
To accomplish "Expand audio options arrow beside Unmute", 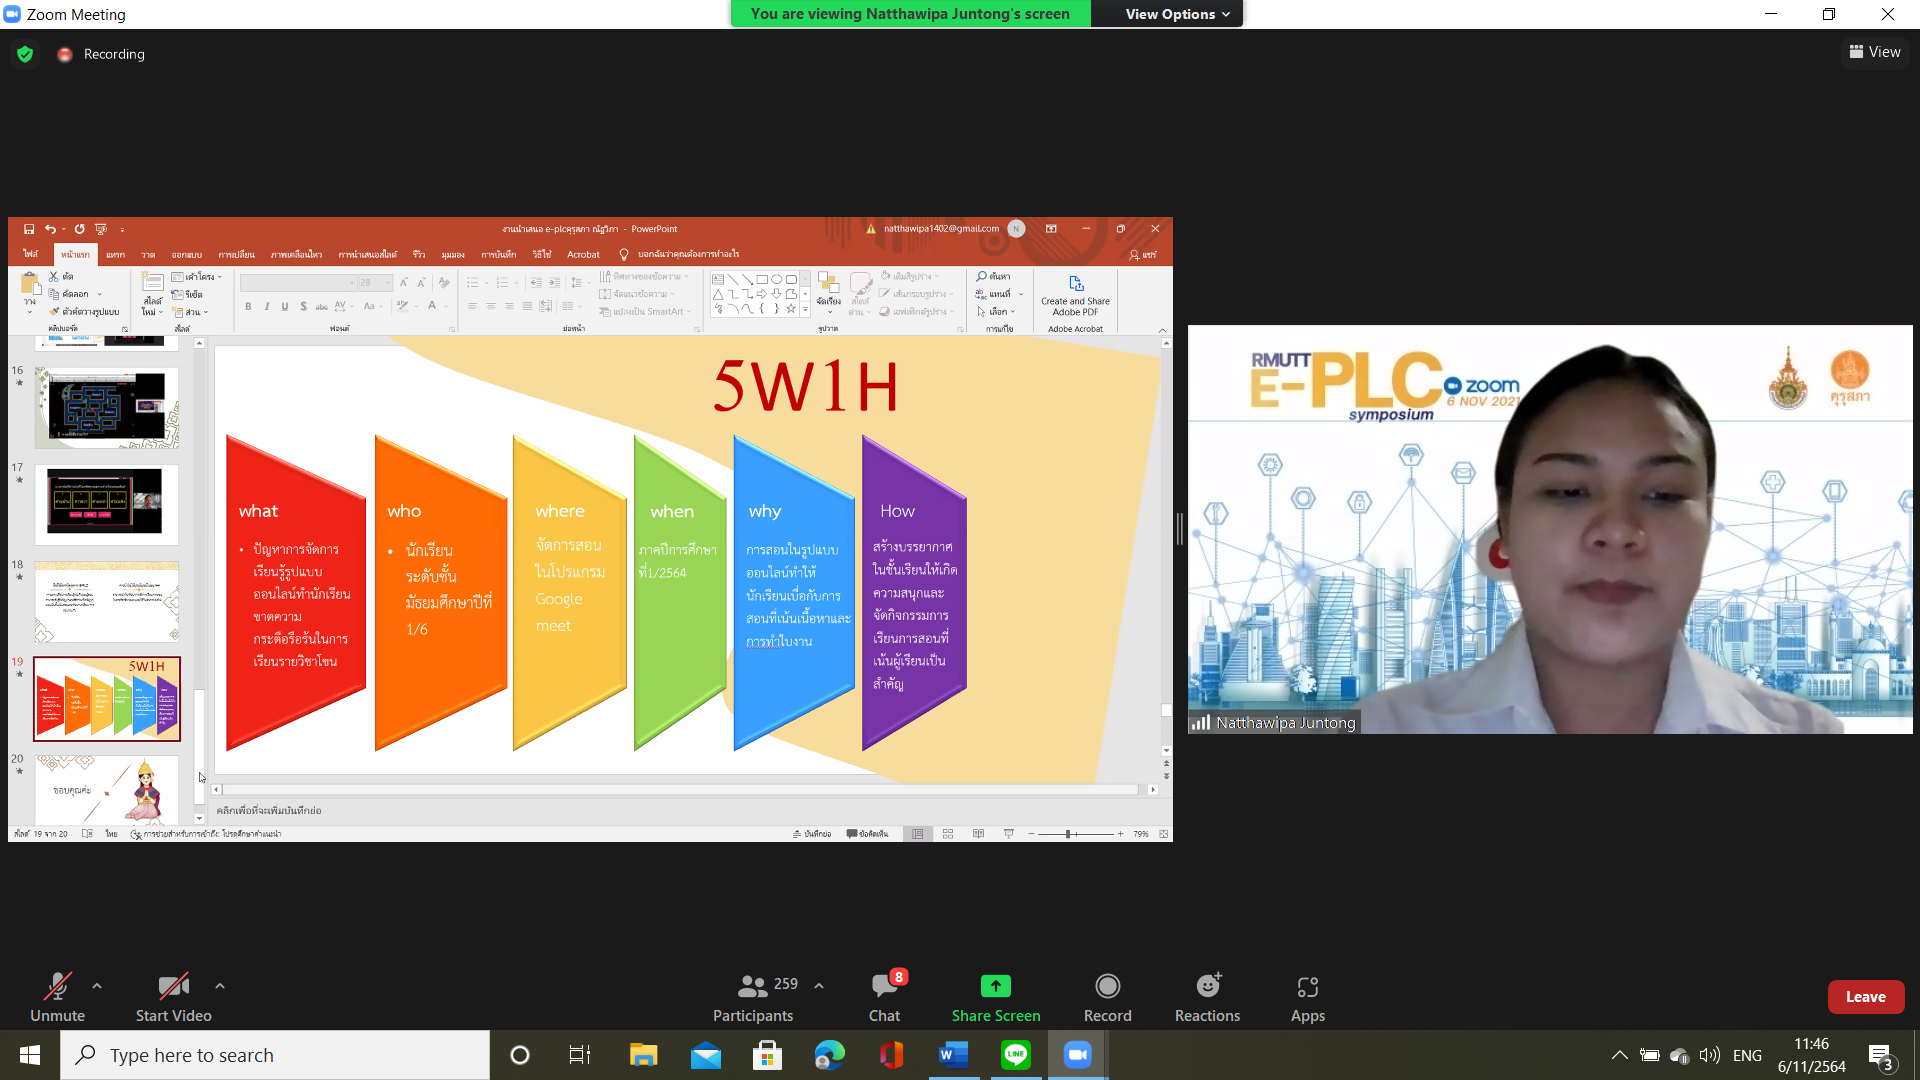I will pos(97,986).
